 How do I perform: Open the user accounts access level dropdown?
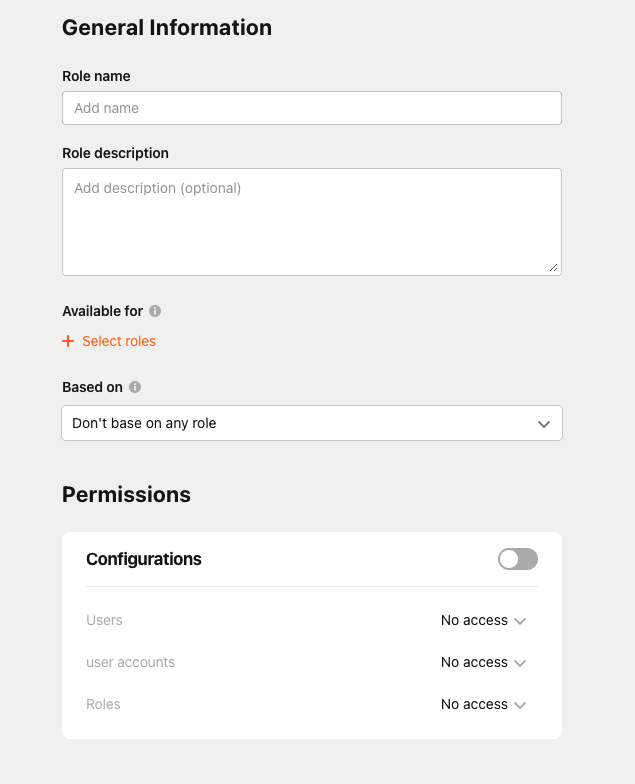click(484, 662)
